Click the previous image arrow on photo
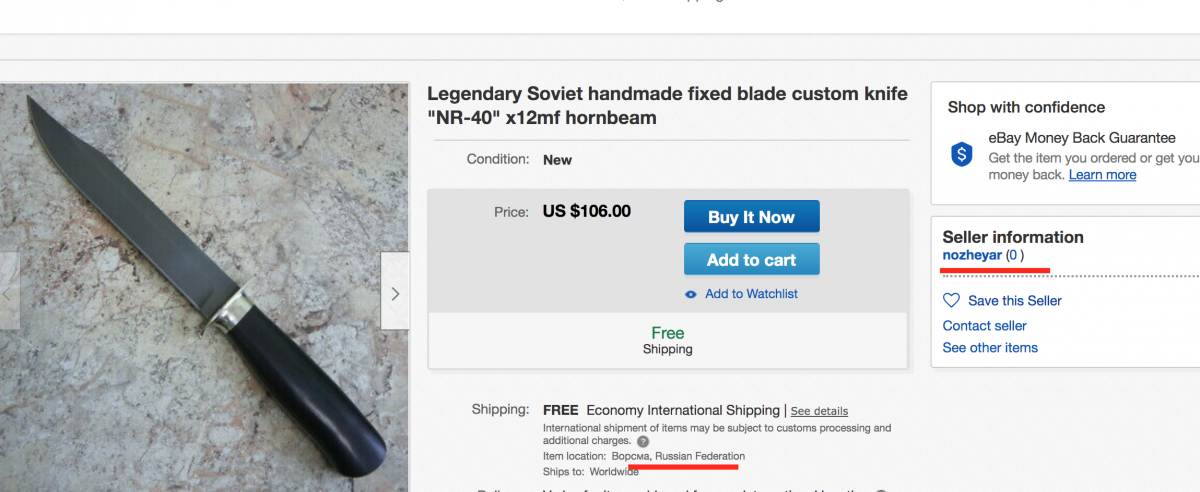Screen dimensions: 1200x492 click(x=8, y=292)
